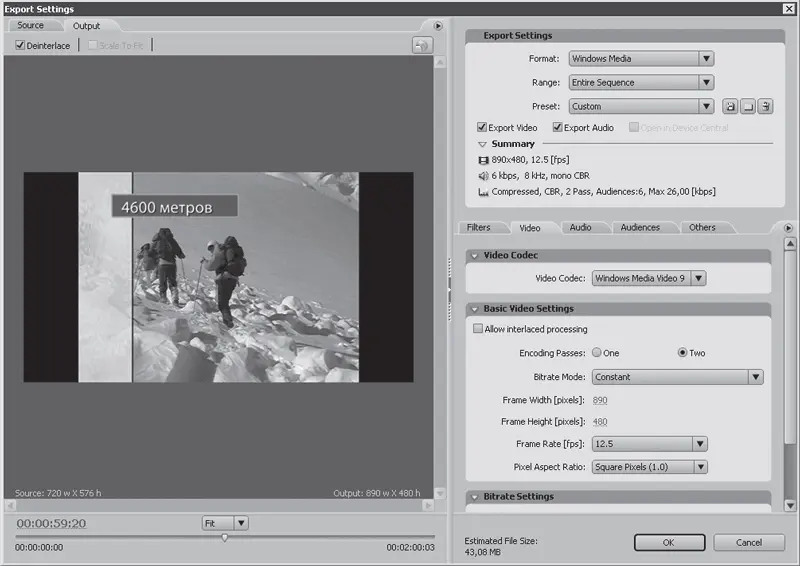
Task: Click the audio summary speaker icon
Action: (x=483, y=176)
